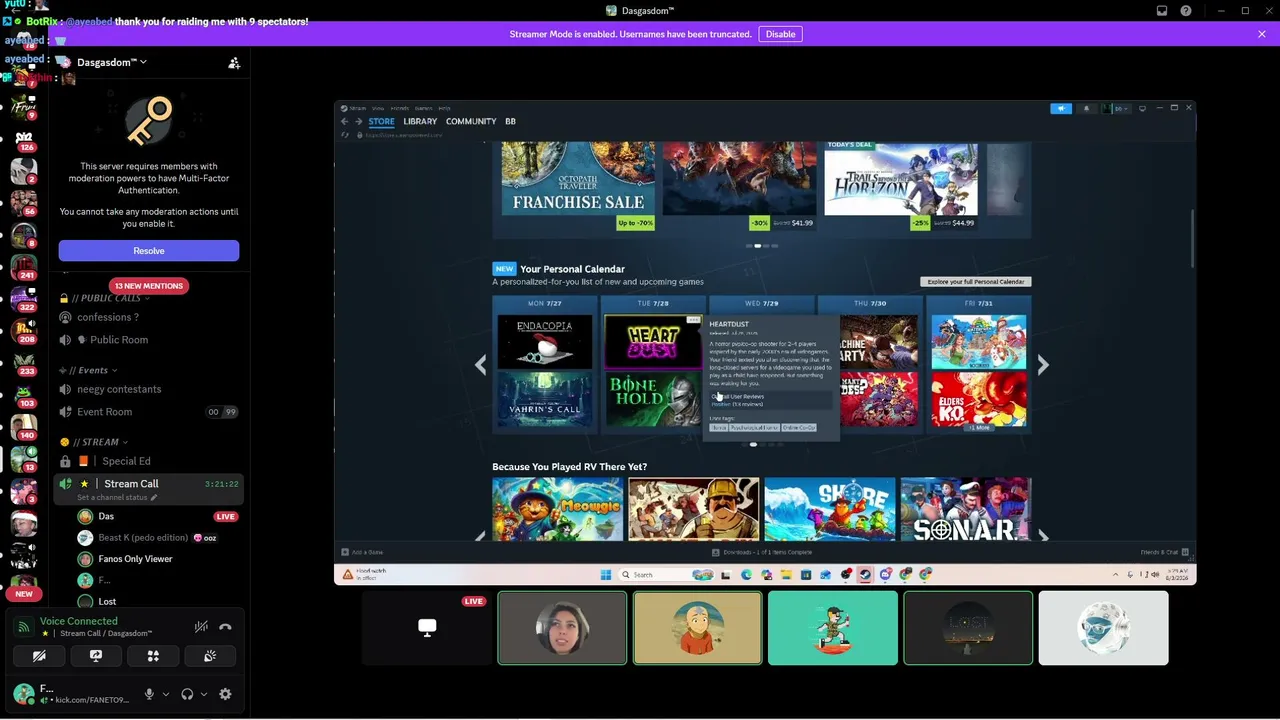The width and height of the screenshot is (1280, 720).
Task: Collapse STREAM category
Action: pos(95,442)
